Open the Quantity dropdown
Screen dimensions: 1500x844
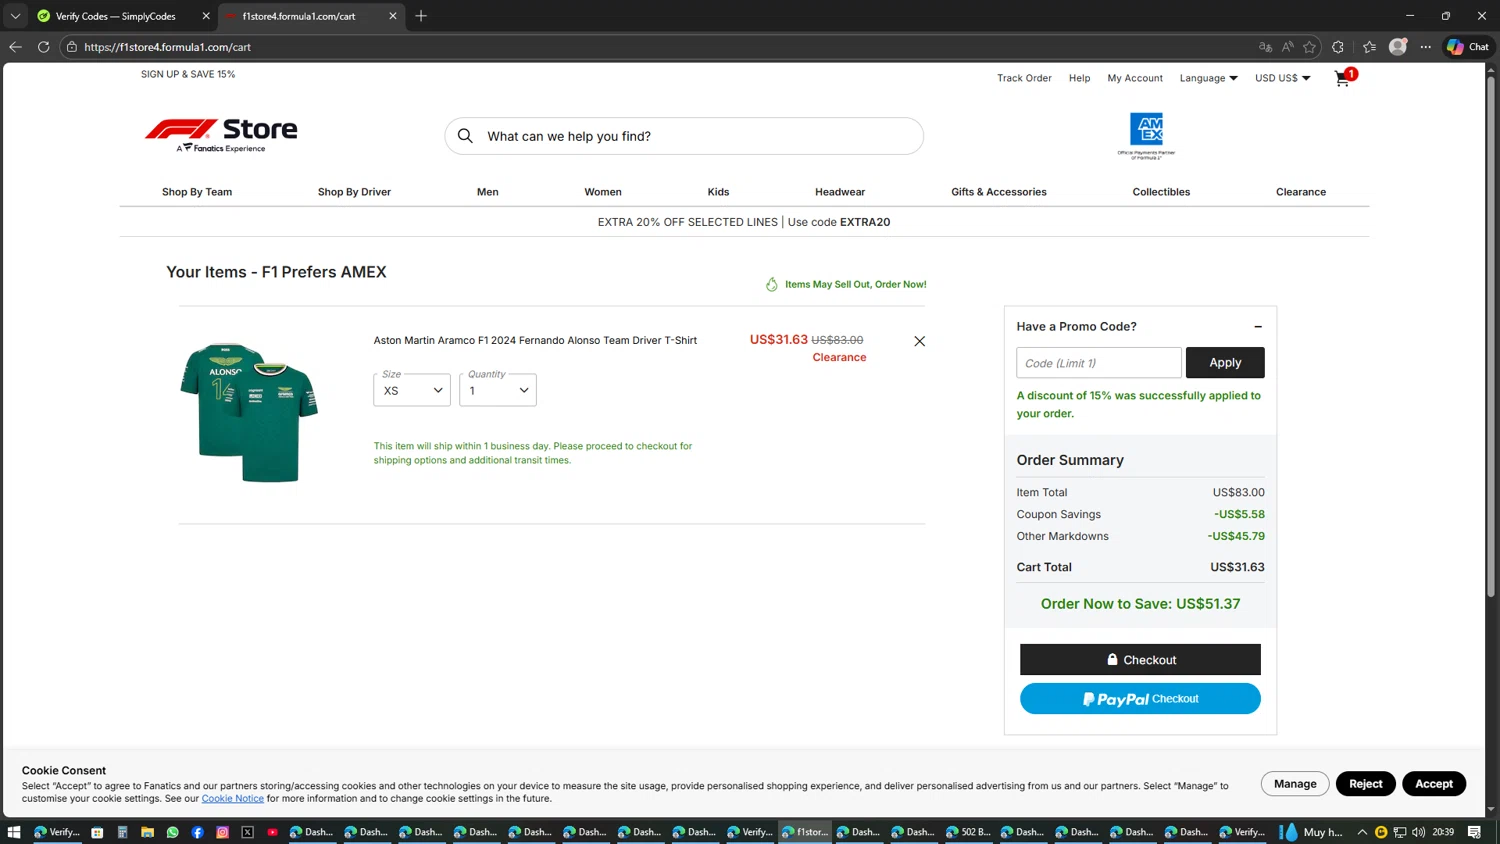tap(498, 390)
